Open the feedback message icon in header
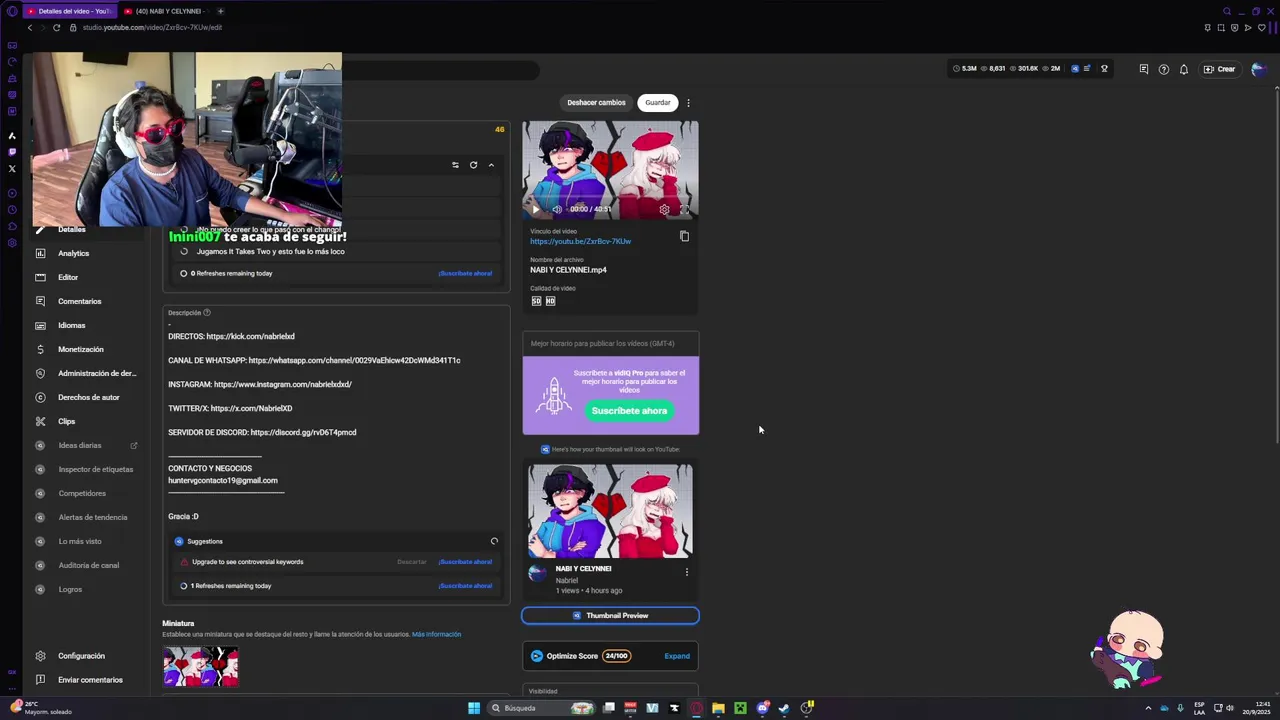The height and width of the screenshot is (720, 1280). point(1144,69)
